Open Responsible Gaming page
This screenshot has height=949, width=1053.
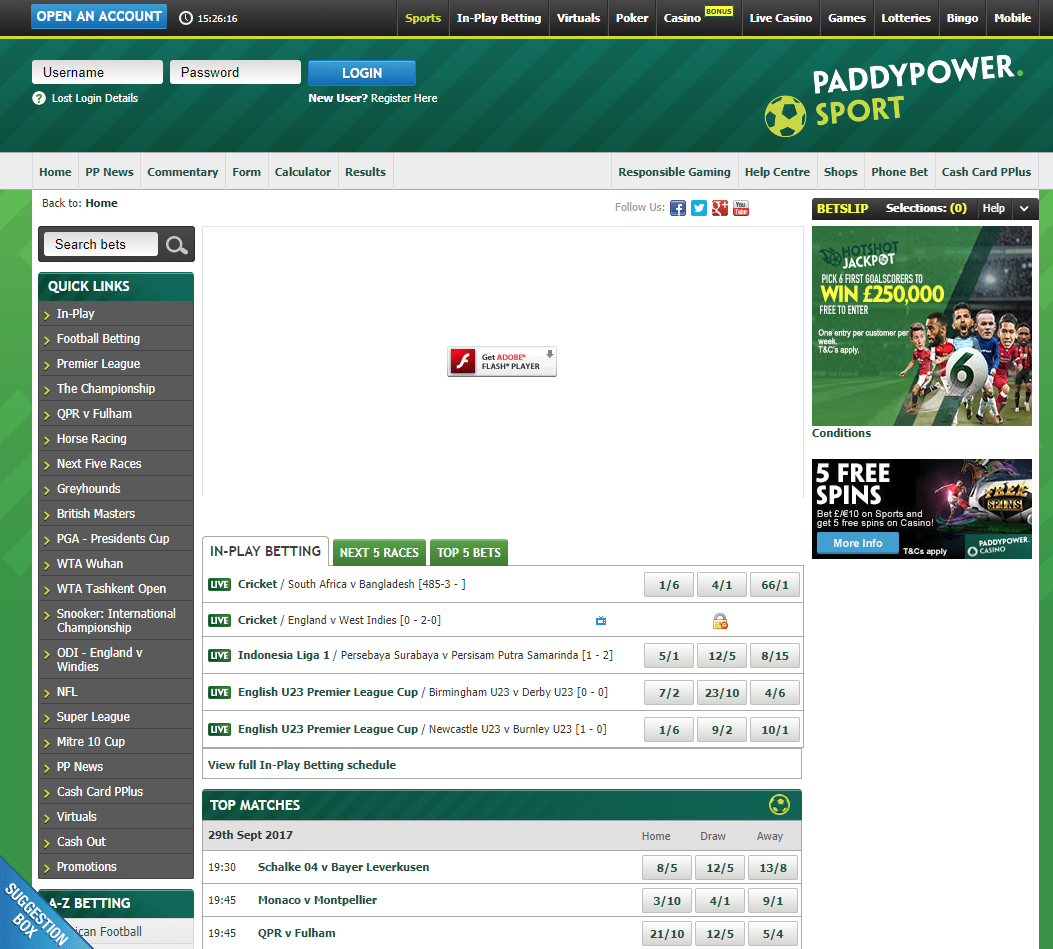pos(674,172)
